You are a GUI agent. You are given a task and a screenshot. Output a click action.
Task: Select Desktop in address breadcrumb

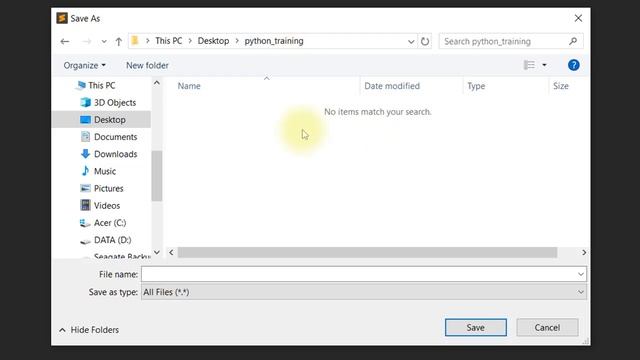click(x=213, y=41)
